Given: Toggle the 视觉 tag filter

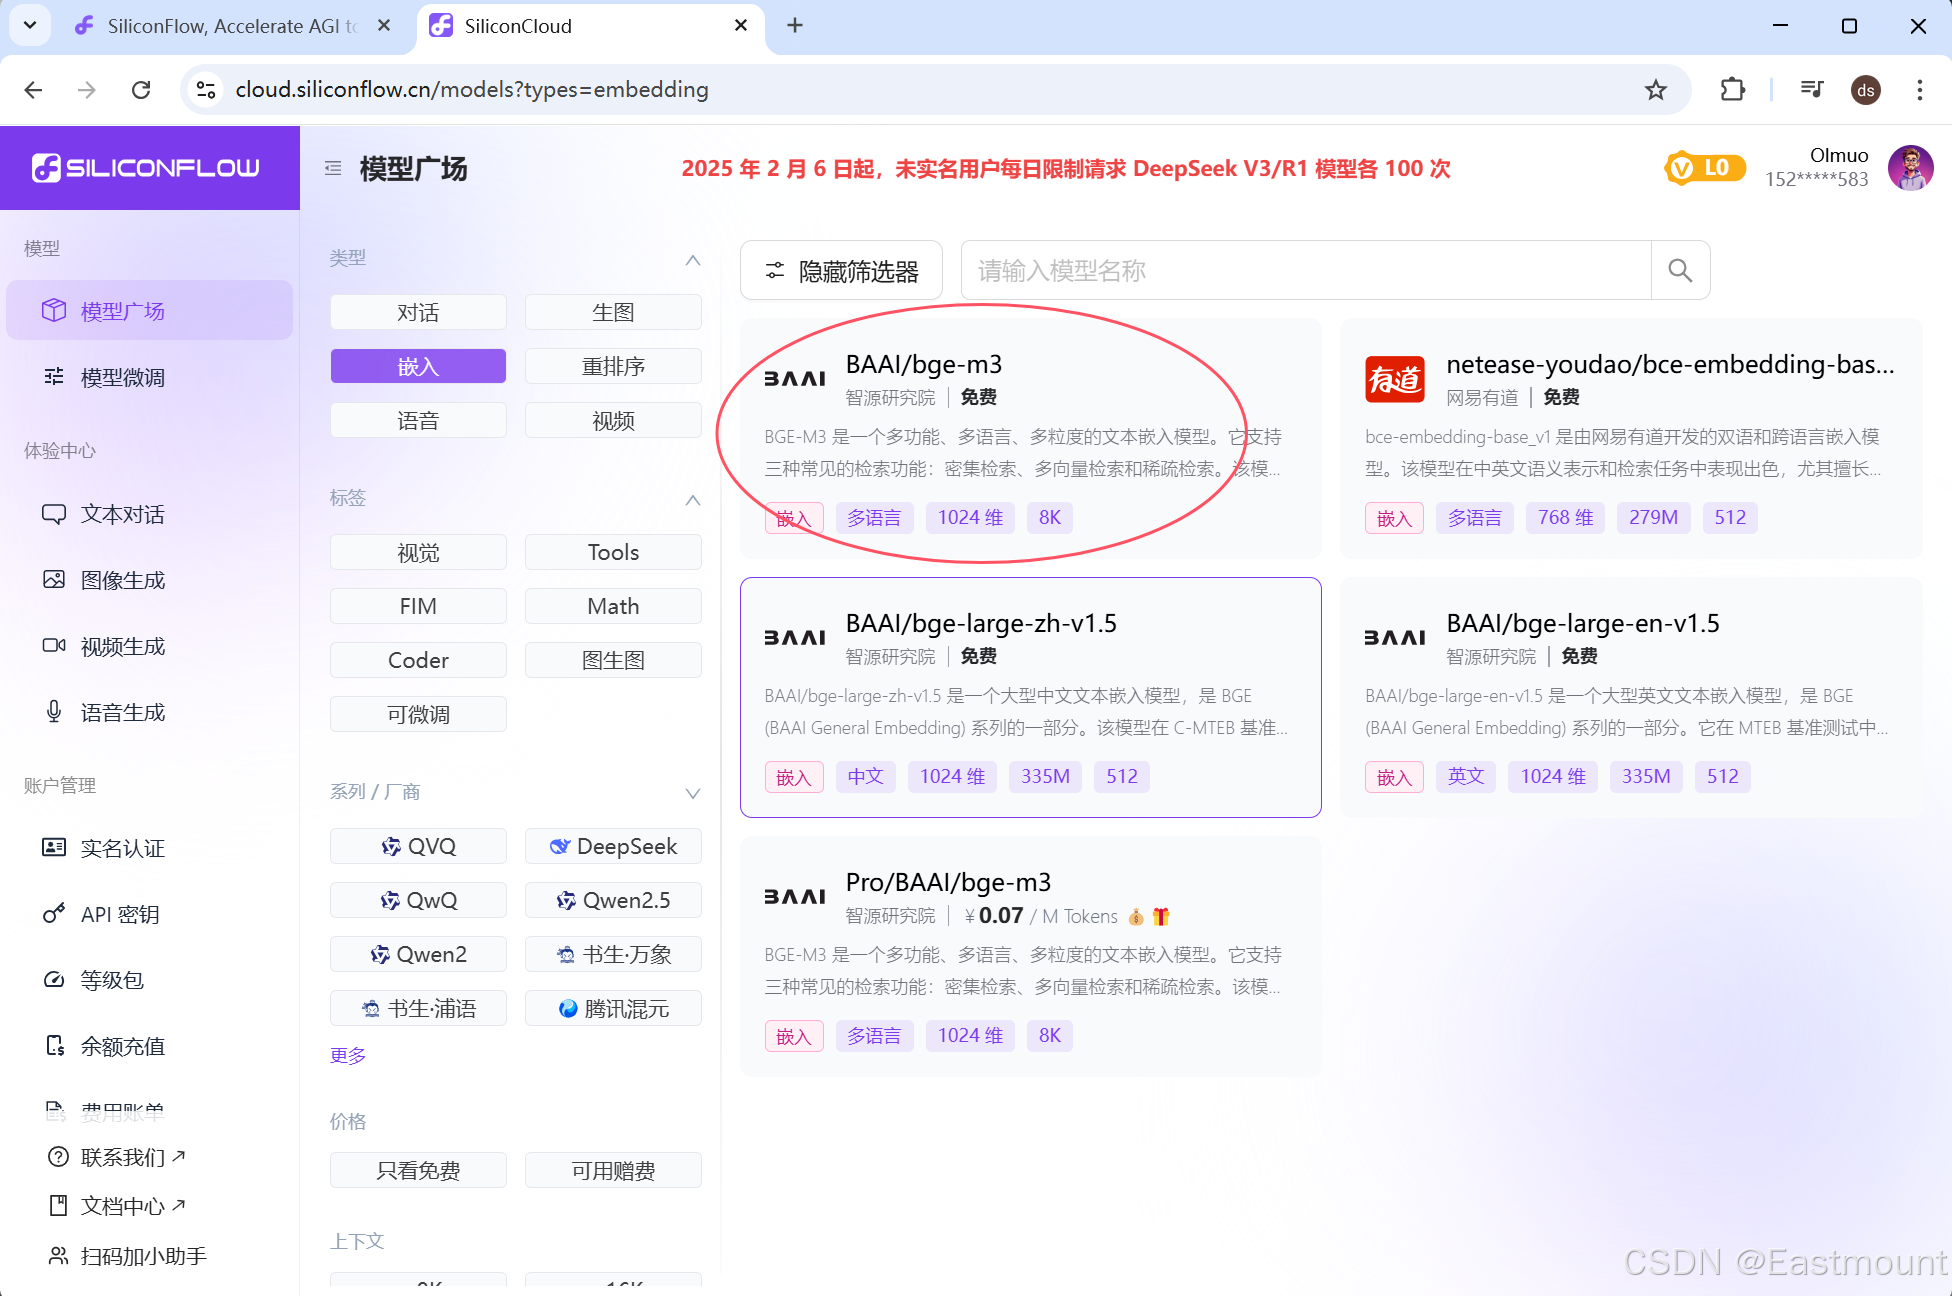Looking at the screenshot, I should click(x=418, y=552).
